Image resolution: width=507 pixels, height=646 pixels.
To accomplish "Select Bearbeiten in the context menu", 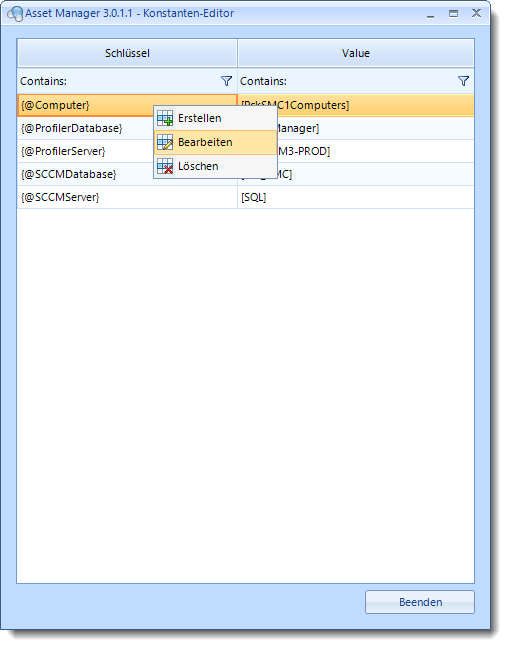I will [215, 143].
